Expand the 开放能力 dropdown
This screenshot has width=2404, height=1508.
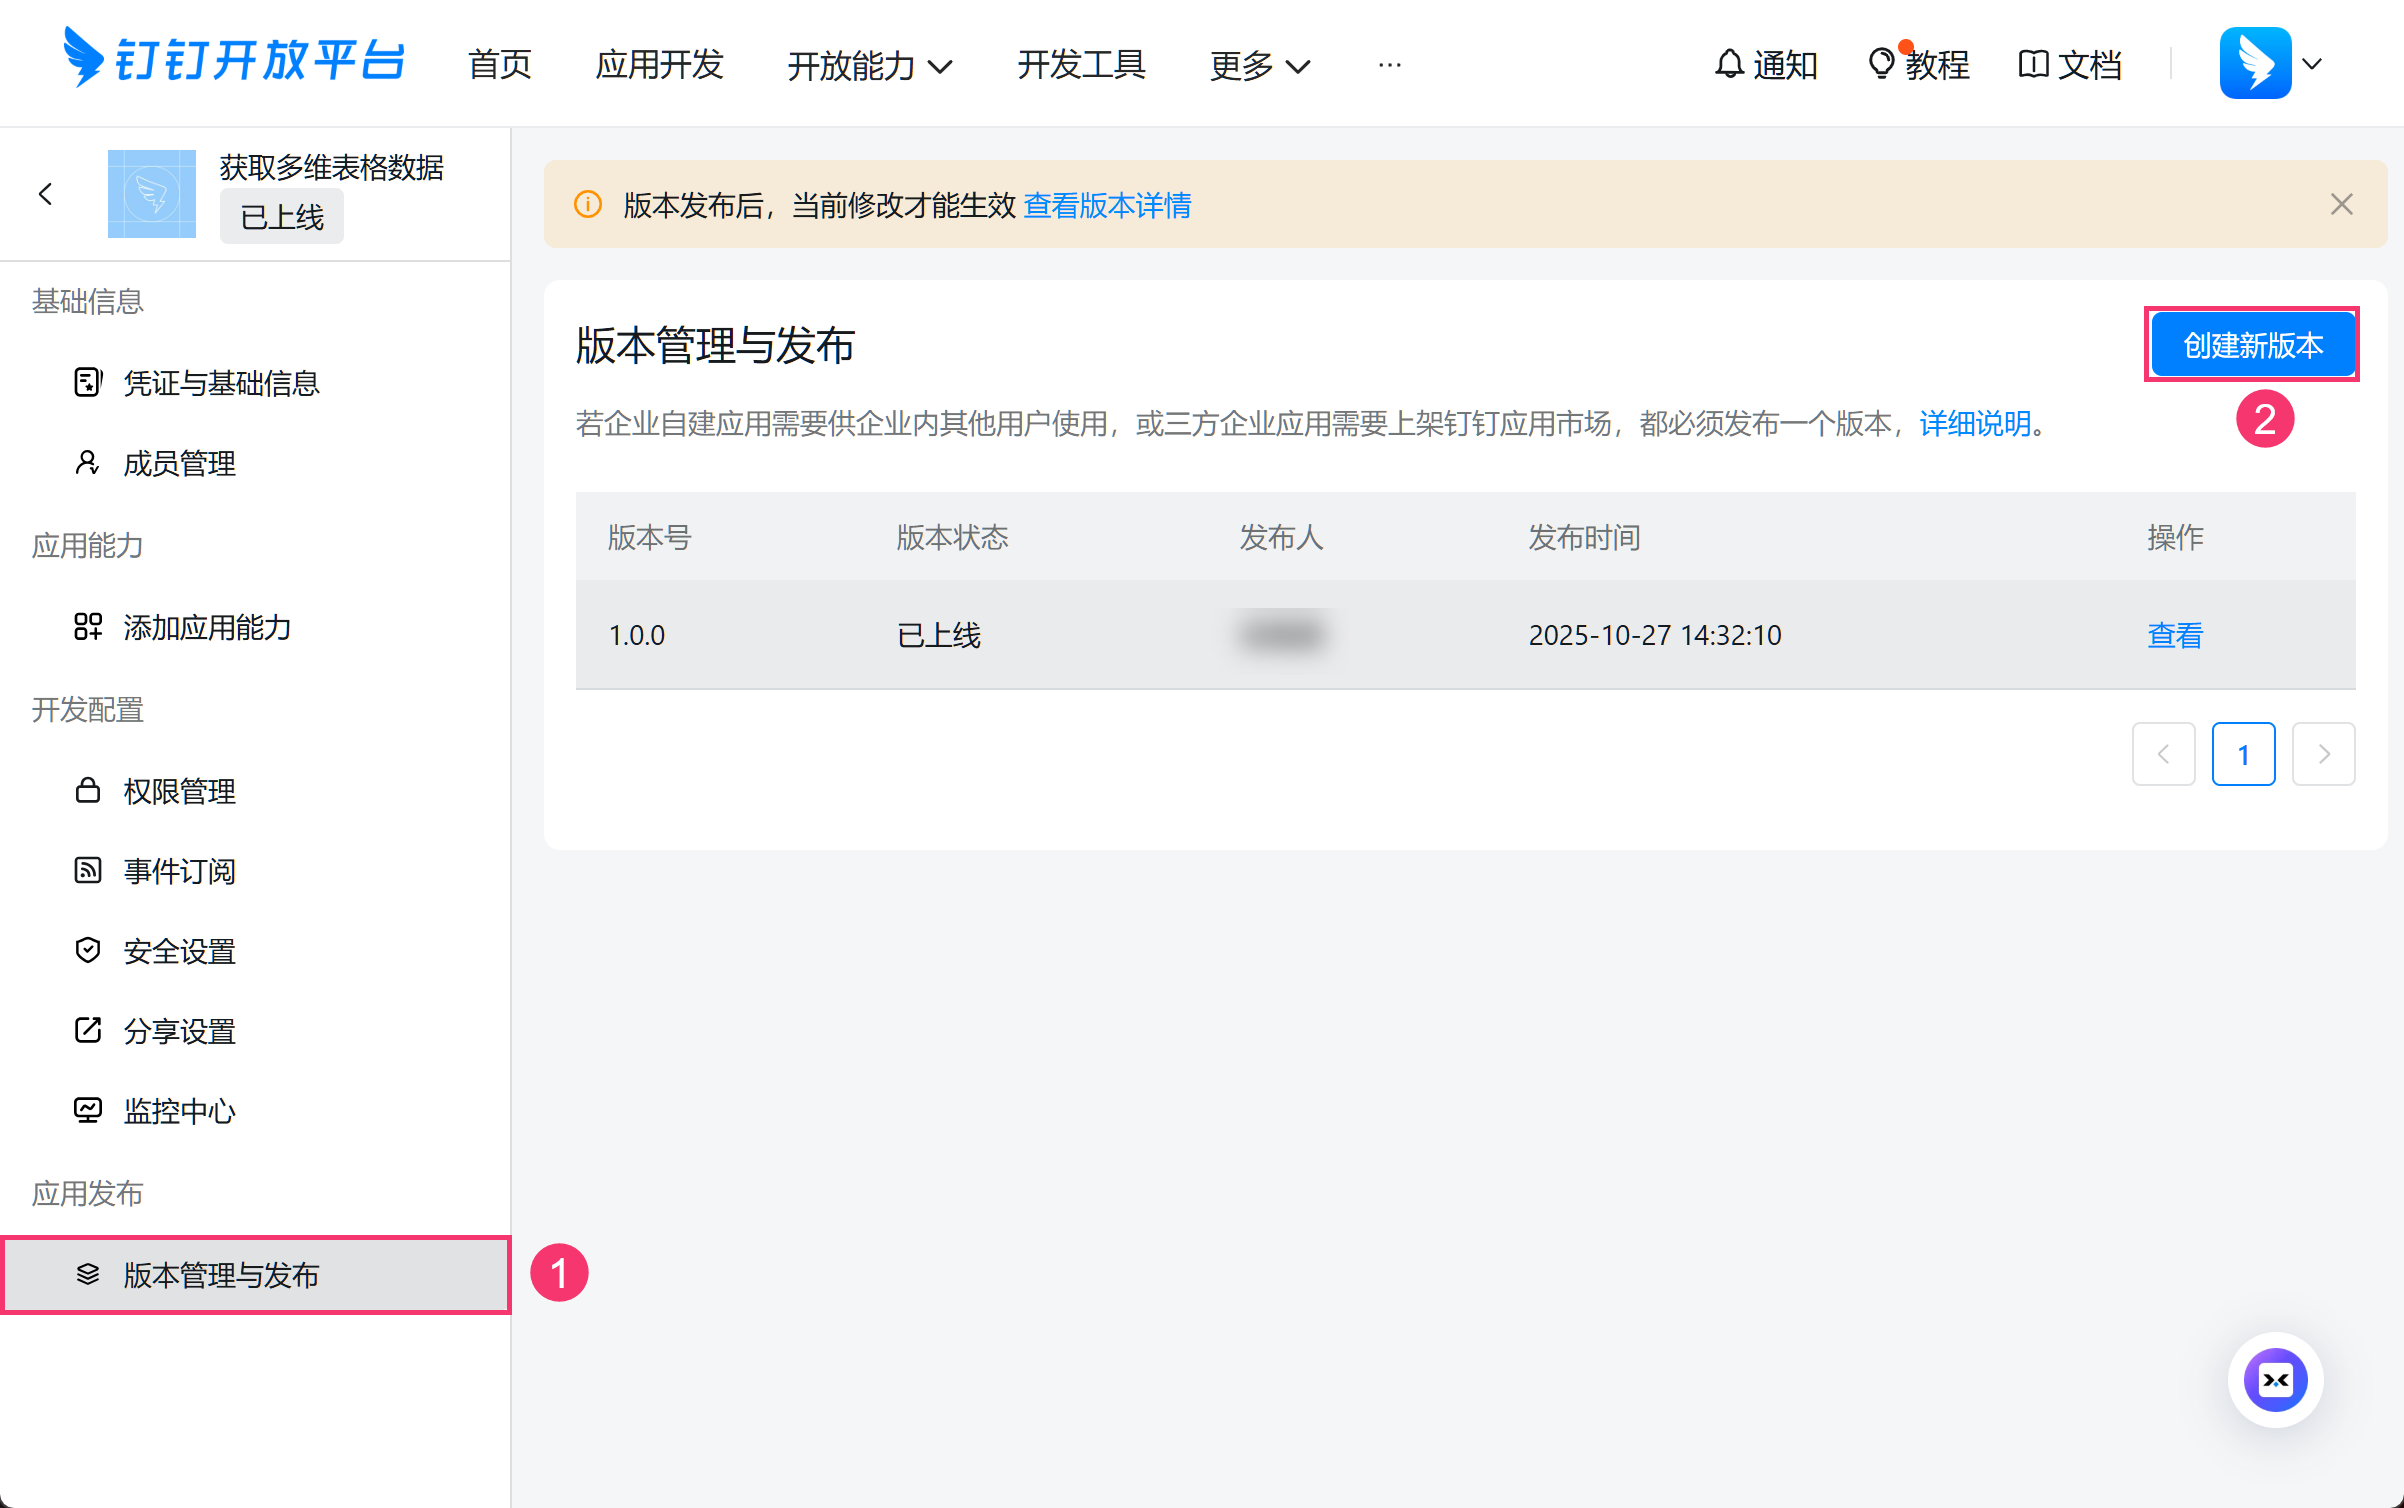pyautogui.click(x=868, y=66)
